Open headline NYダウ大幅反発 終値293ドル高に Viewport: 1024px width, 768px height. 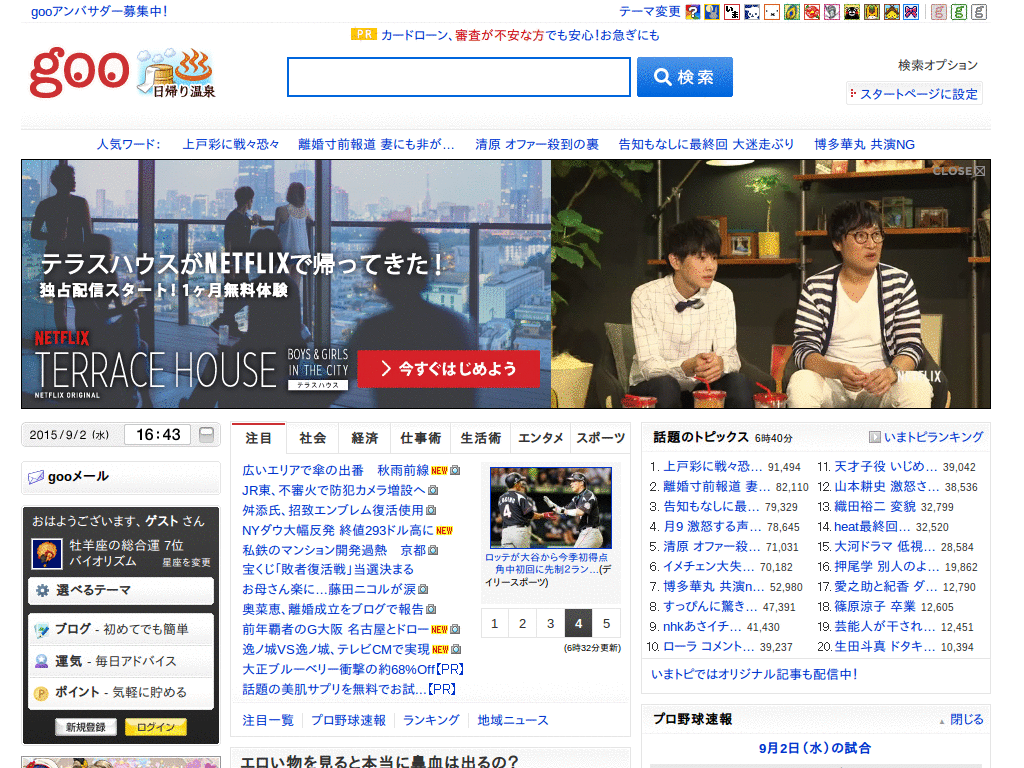click(x=338, y=530)
